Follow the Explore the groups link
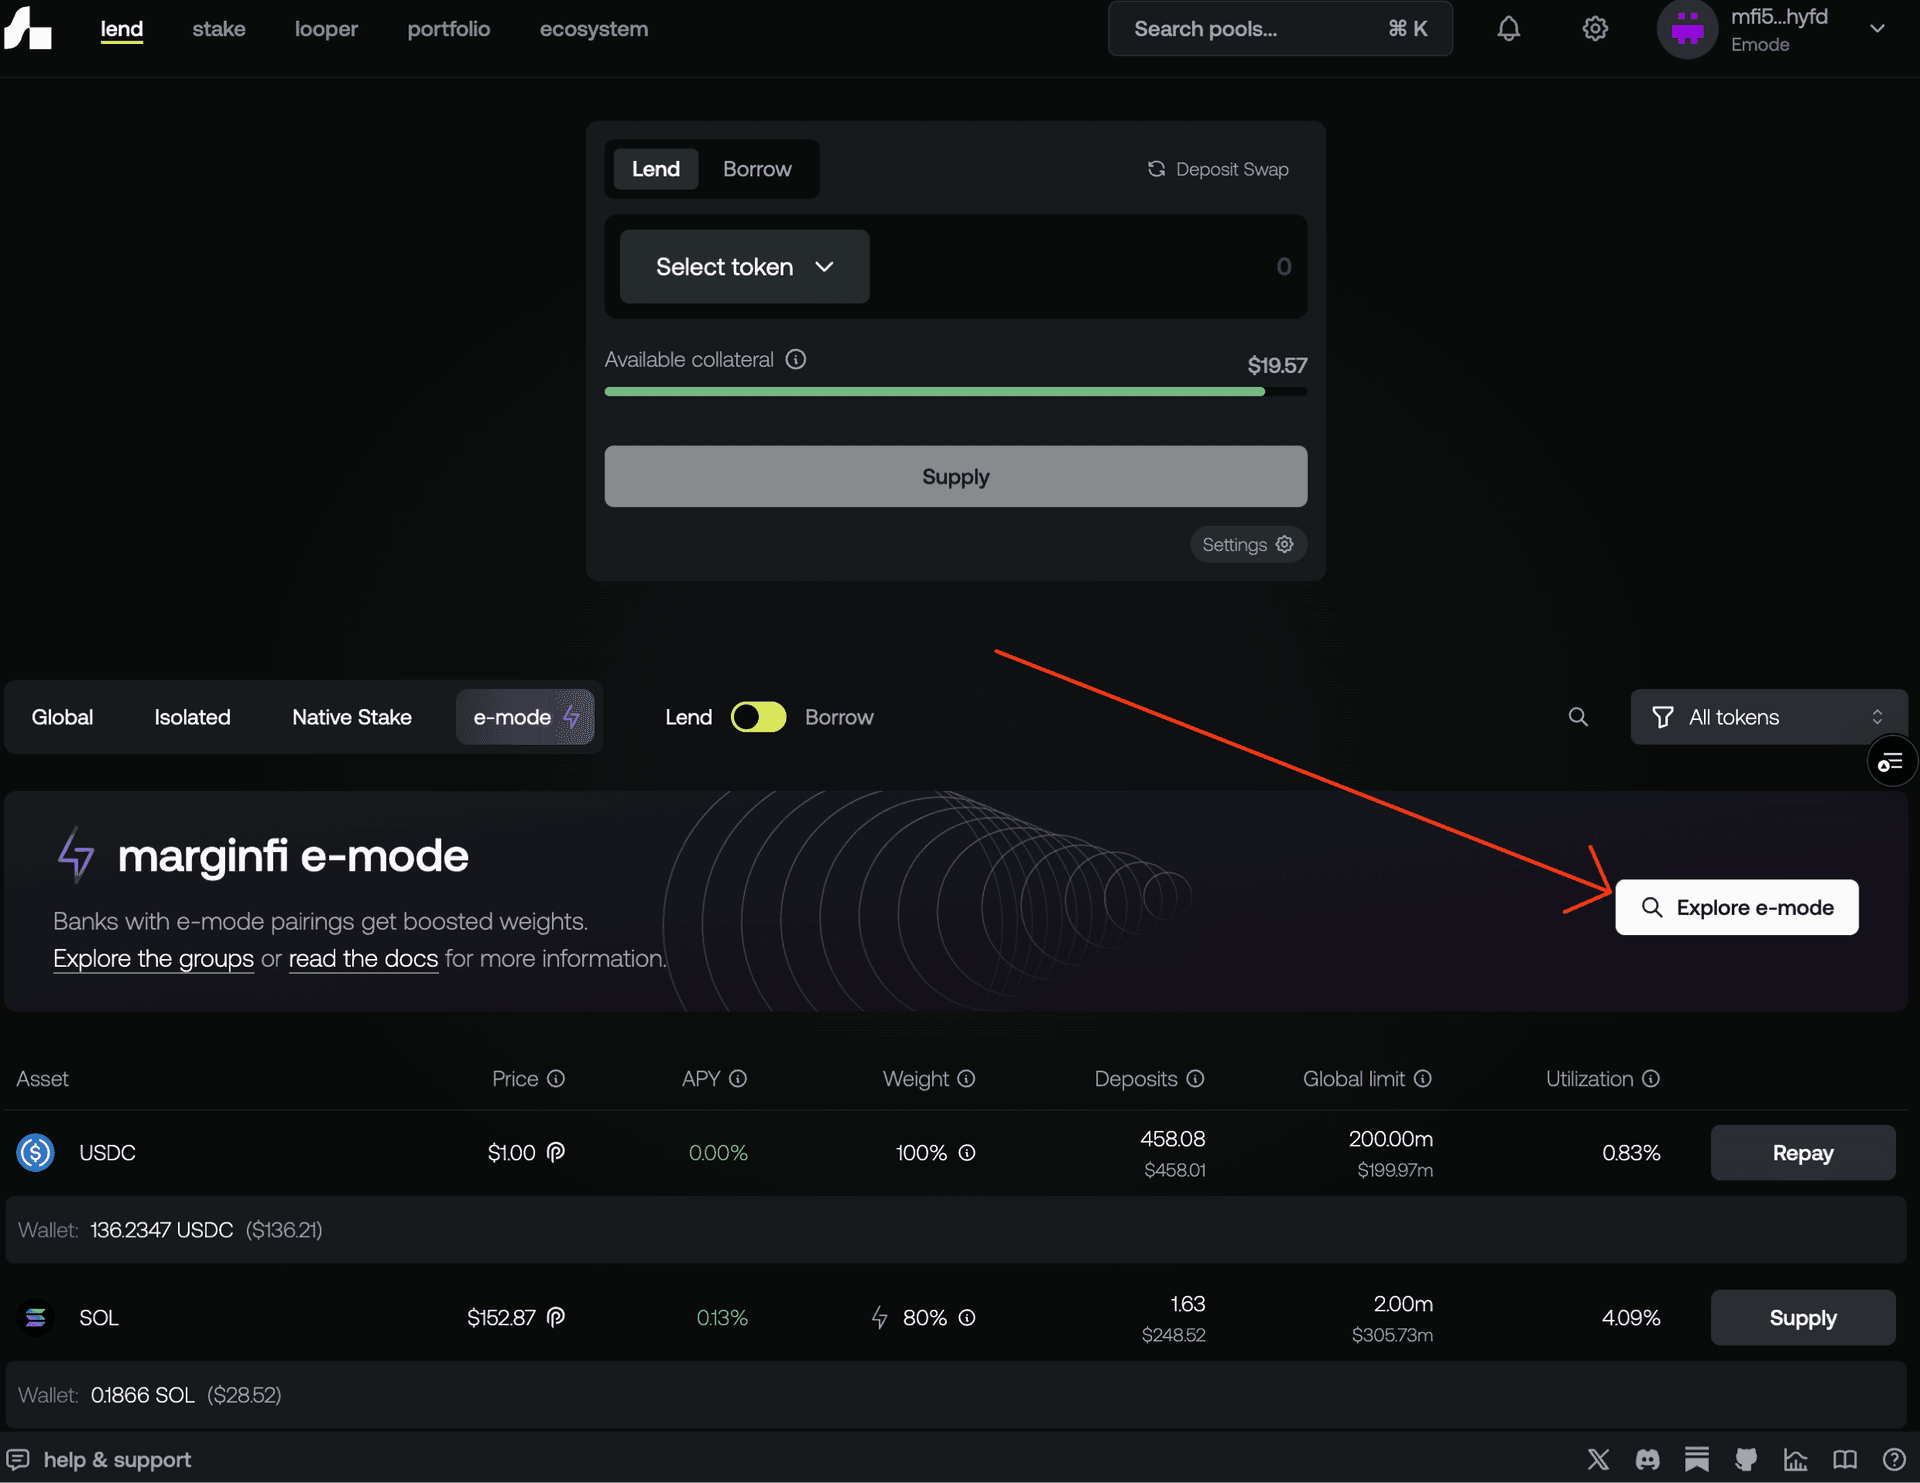 [153, 959]
